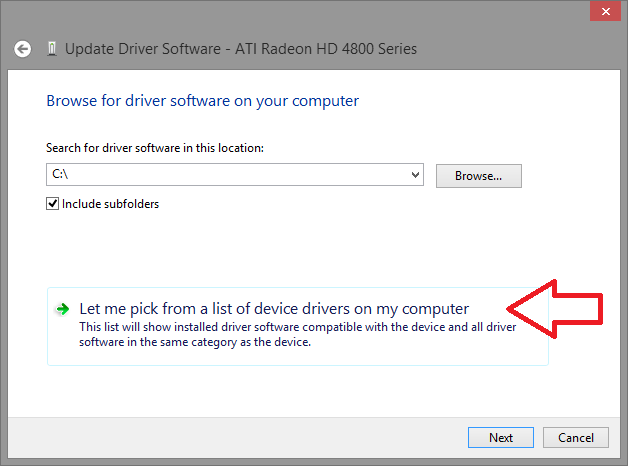Click the red annotation arrow graphic
The image size is (628, 466).
pos(555,309)
